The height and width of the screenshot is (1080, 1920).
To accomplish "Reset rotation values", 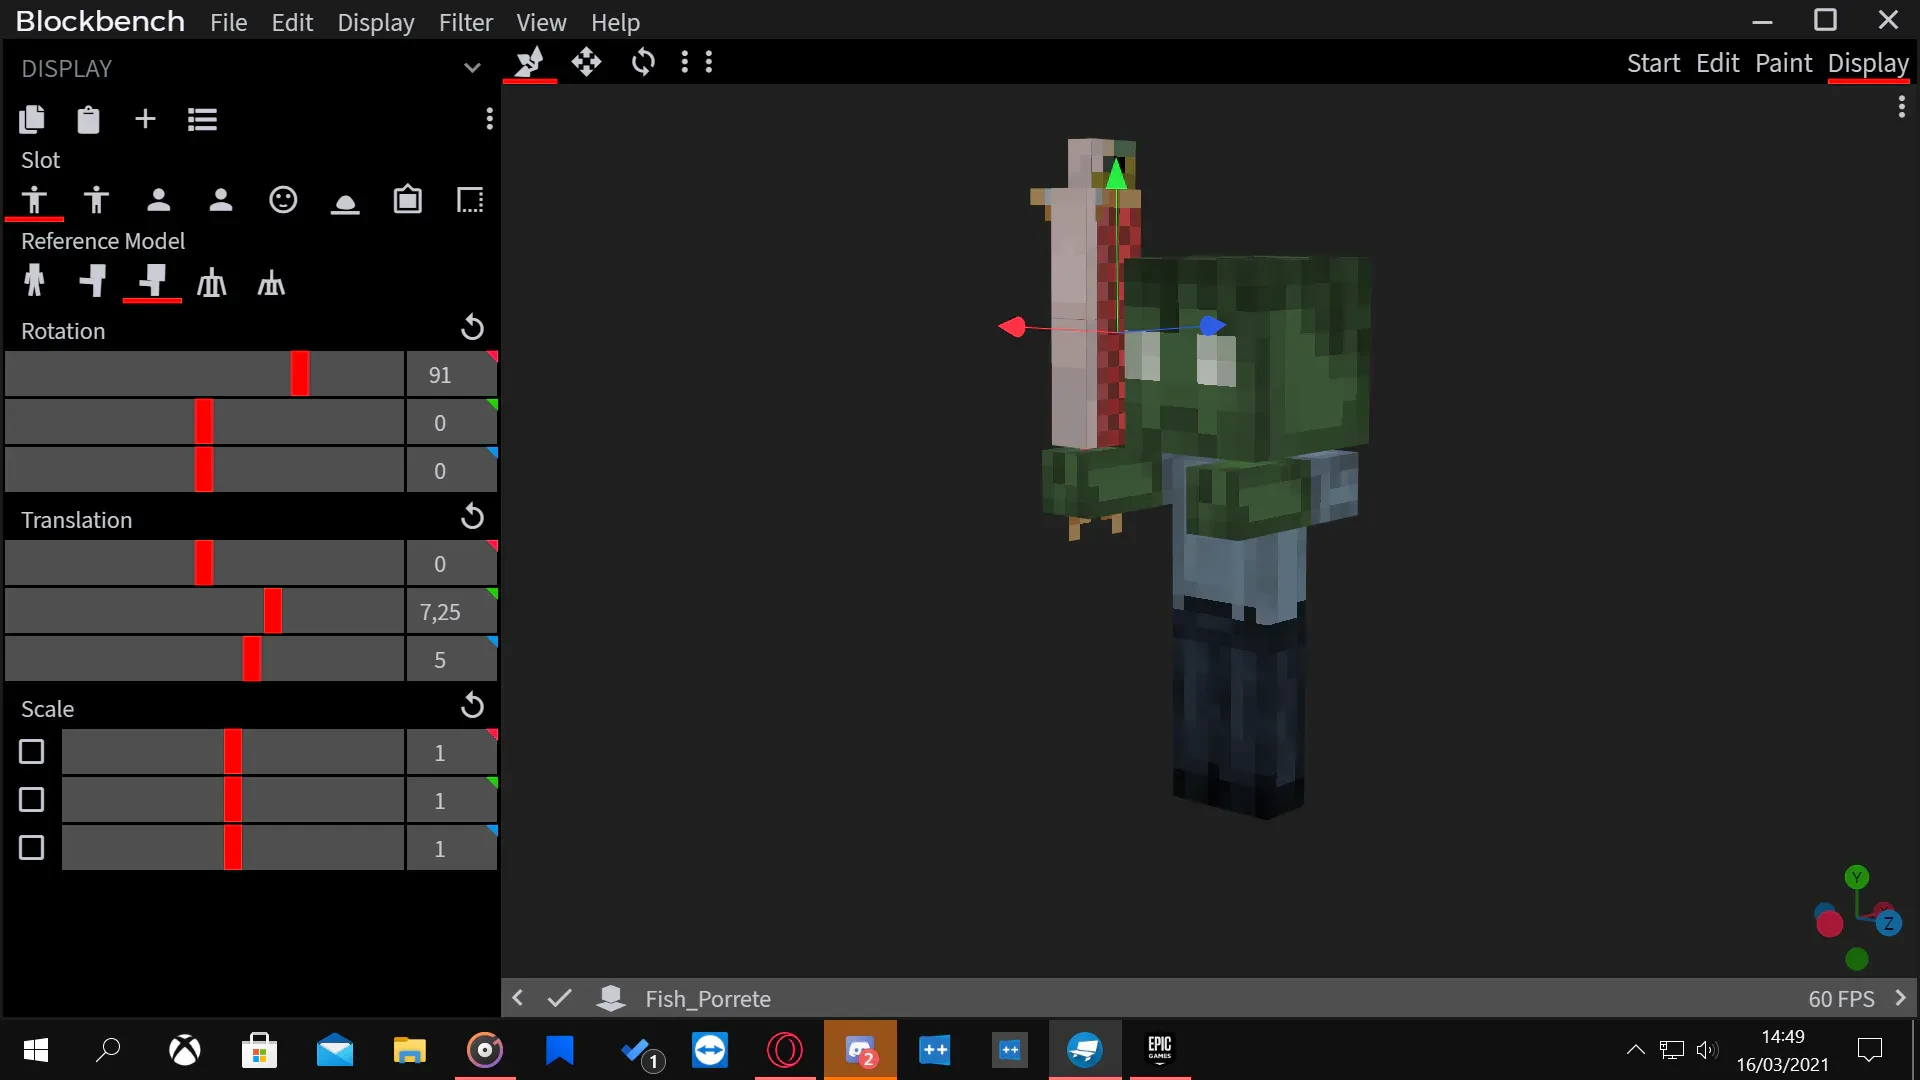I will click(472, 328).
